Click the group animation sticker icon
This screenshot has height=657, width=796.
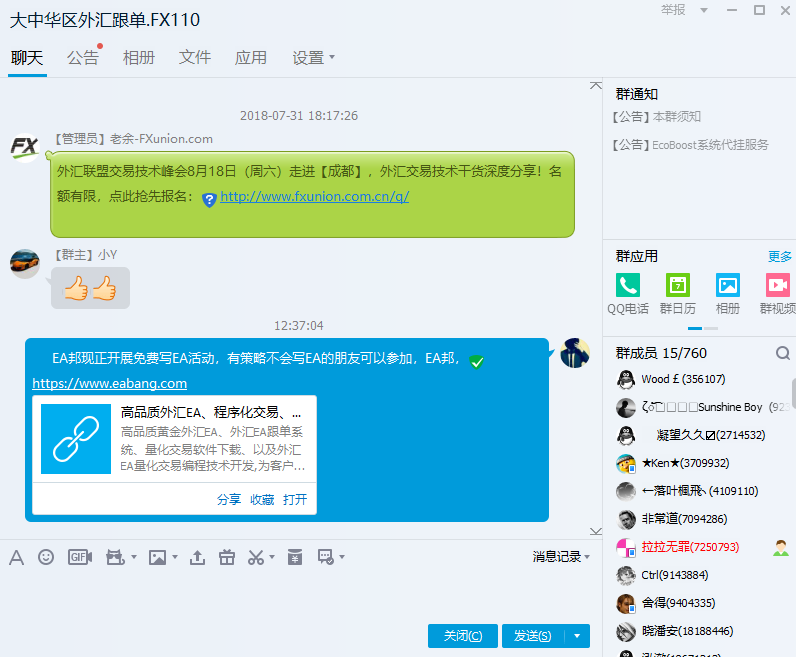(x=115, y=557)
